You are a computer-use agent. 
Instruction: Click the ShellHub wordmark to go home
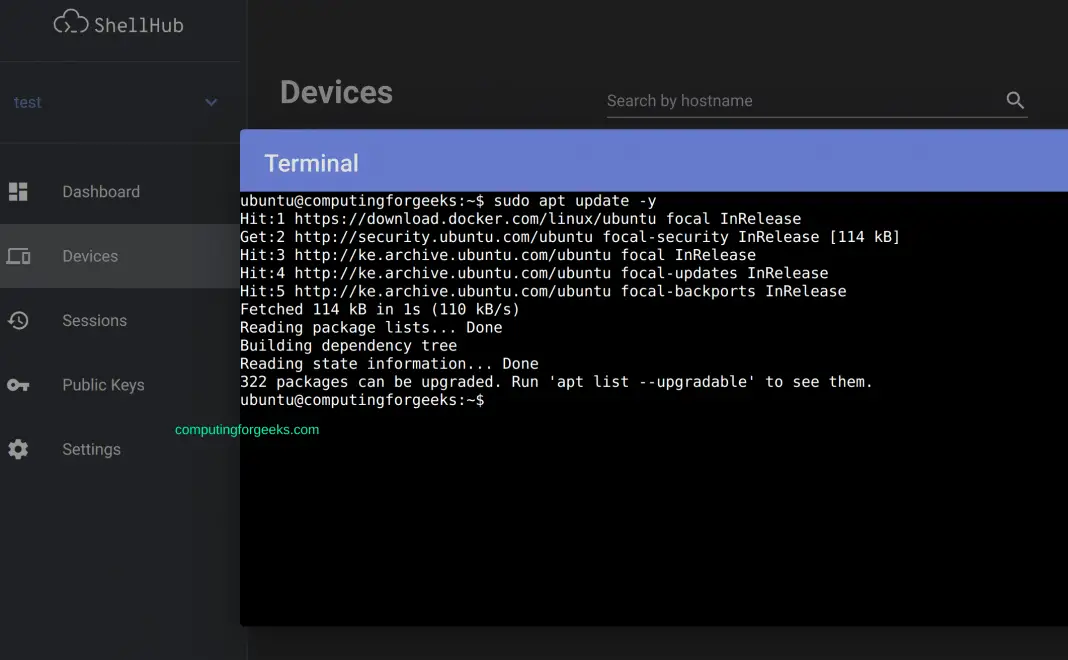(x=138, y=24)
